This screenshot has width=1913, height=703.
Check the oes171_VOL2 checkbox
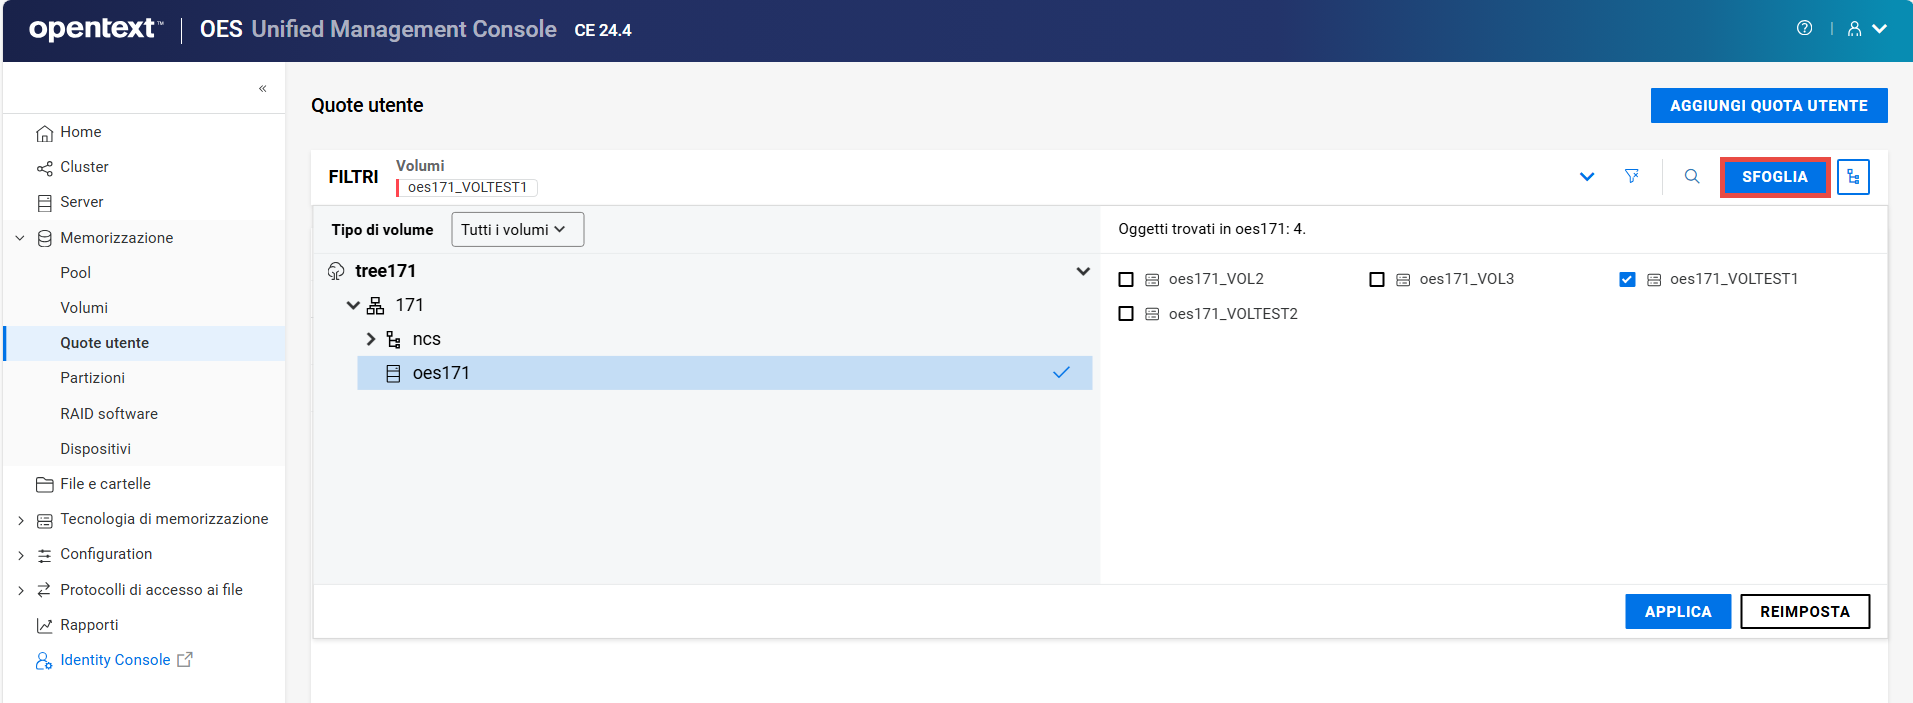[1126, 280]
